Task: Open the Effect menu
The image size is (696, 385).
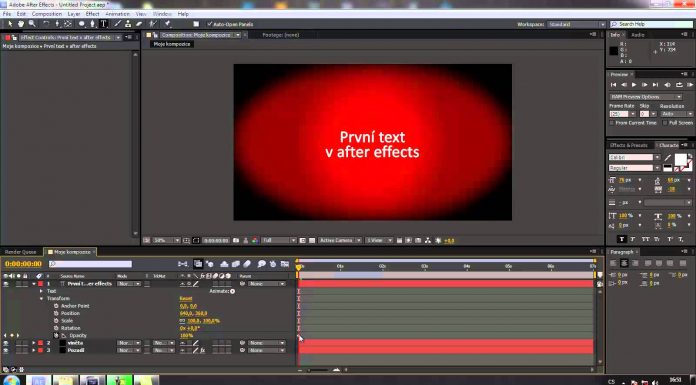Action: (x=92, y=14)
